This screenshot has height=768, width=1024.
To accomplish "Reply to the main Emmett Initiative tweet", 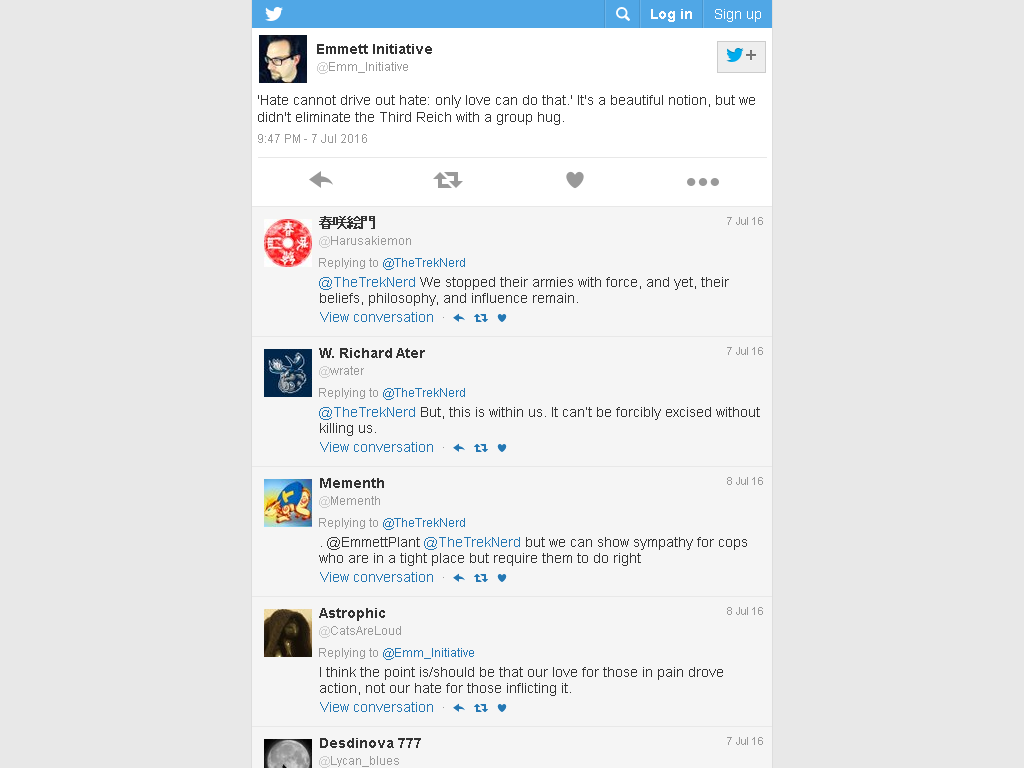I will 321,180.
